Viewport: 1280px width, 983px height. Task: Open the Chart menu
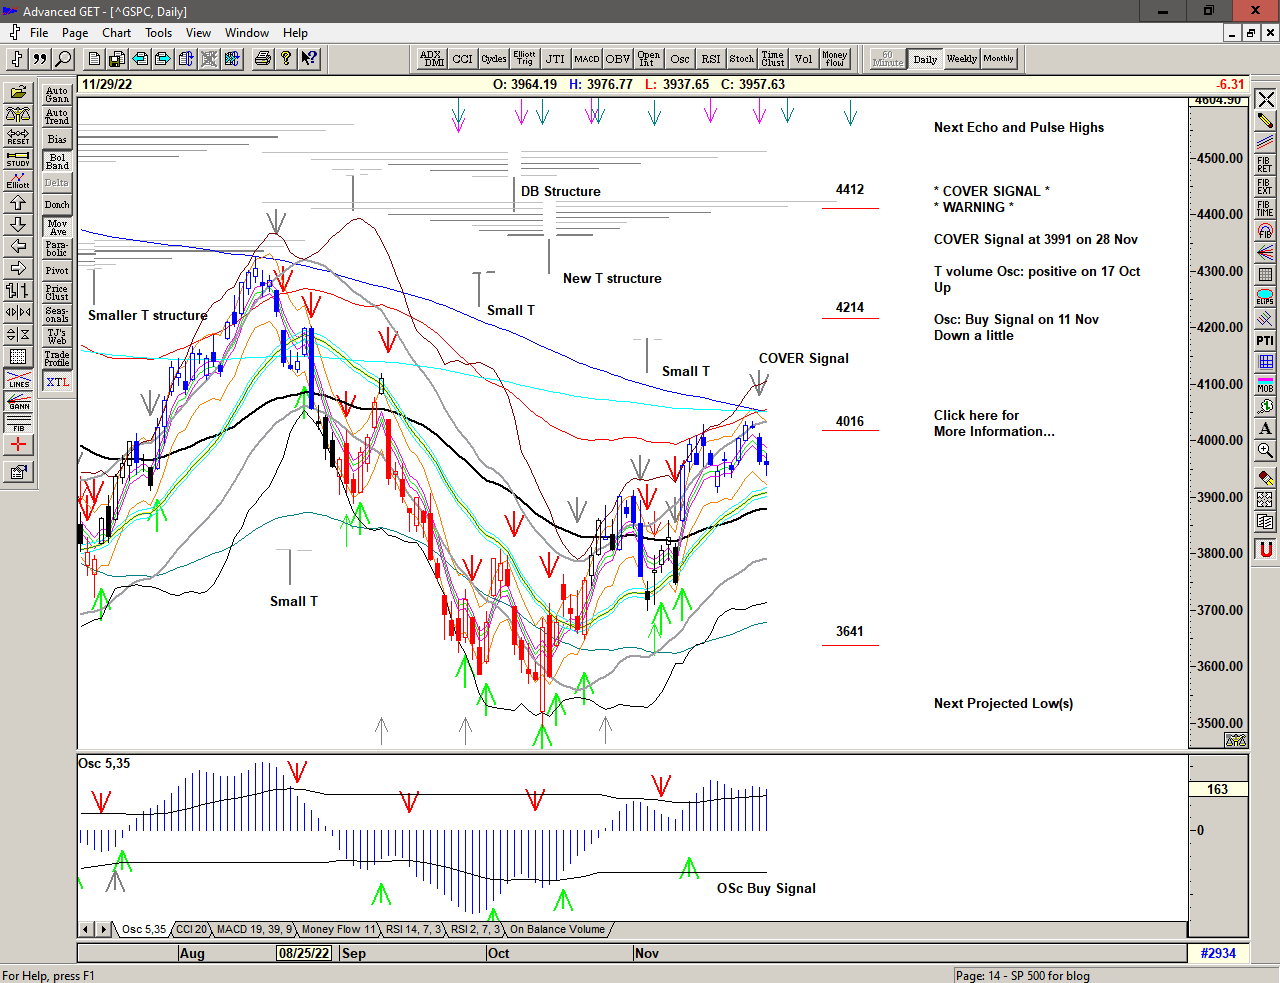click(116, 33)
